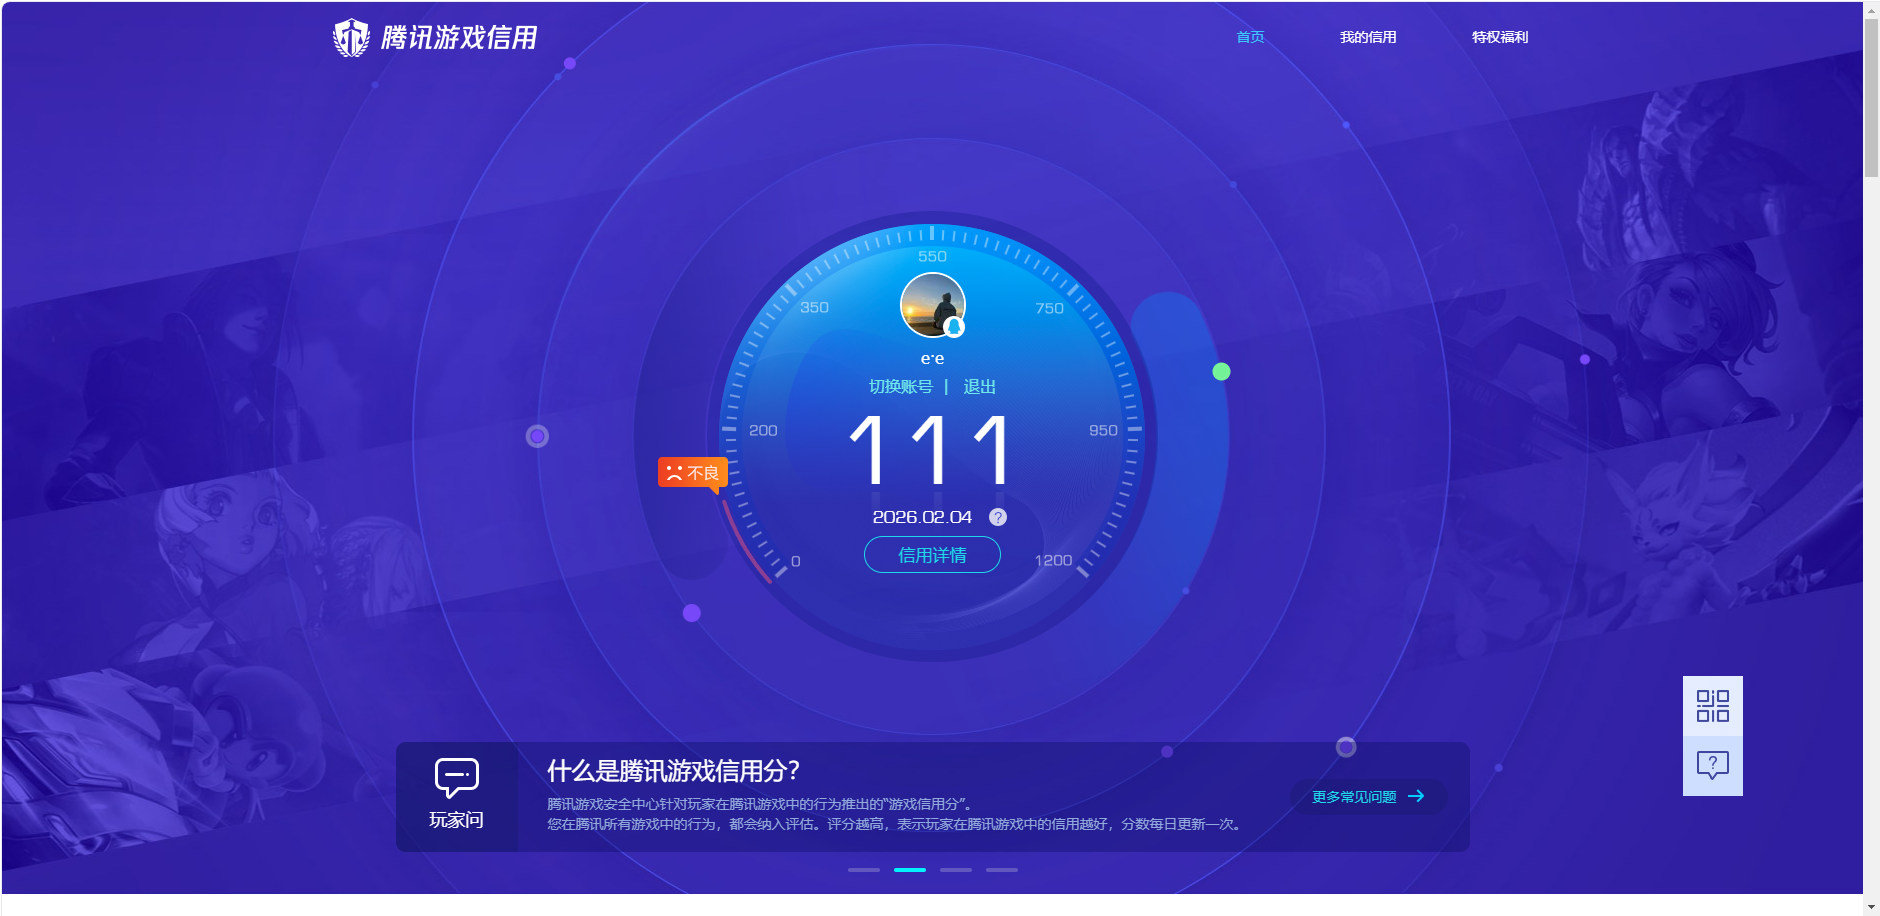Click the 退出 logout link
The width and height of the screenshot is (1880, 916).
pyautogui.click(x=977, y=386)
